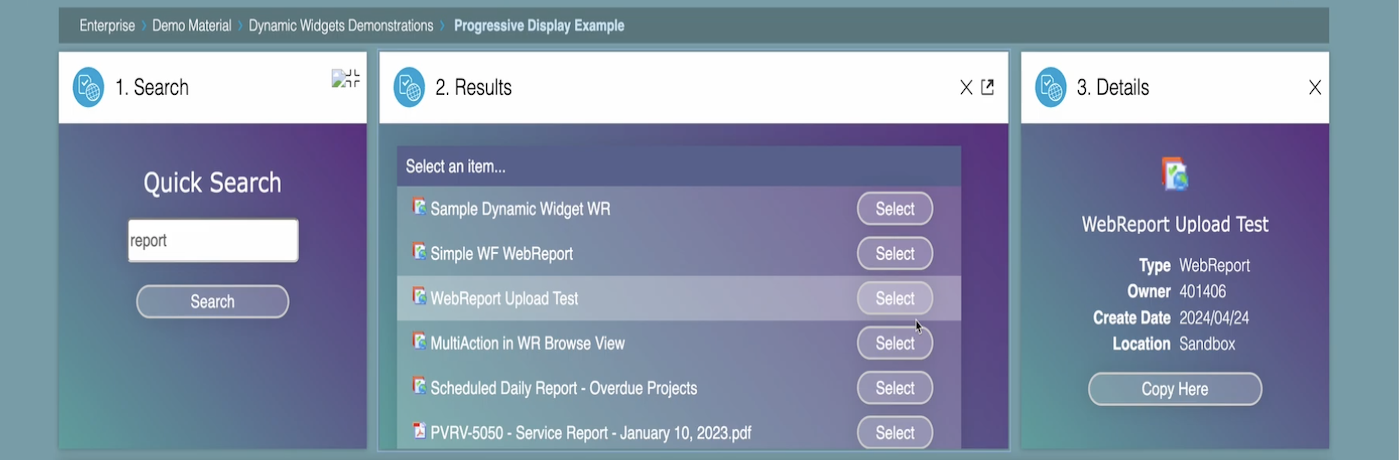Screen dimensions: 1399x460
Task: Click the Quick Search text field
Action: pyautogui.click(x=213, y=241)
